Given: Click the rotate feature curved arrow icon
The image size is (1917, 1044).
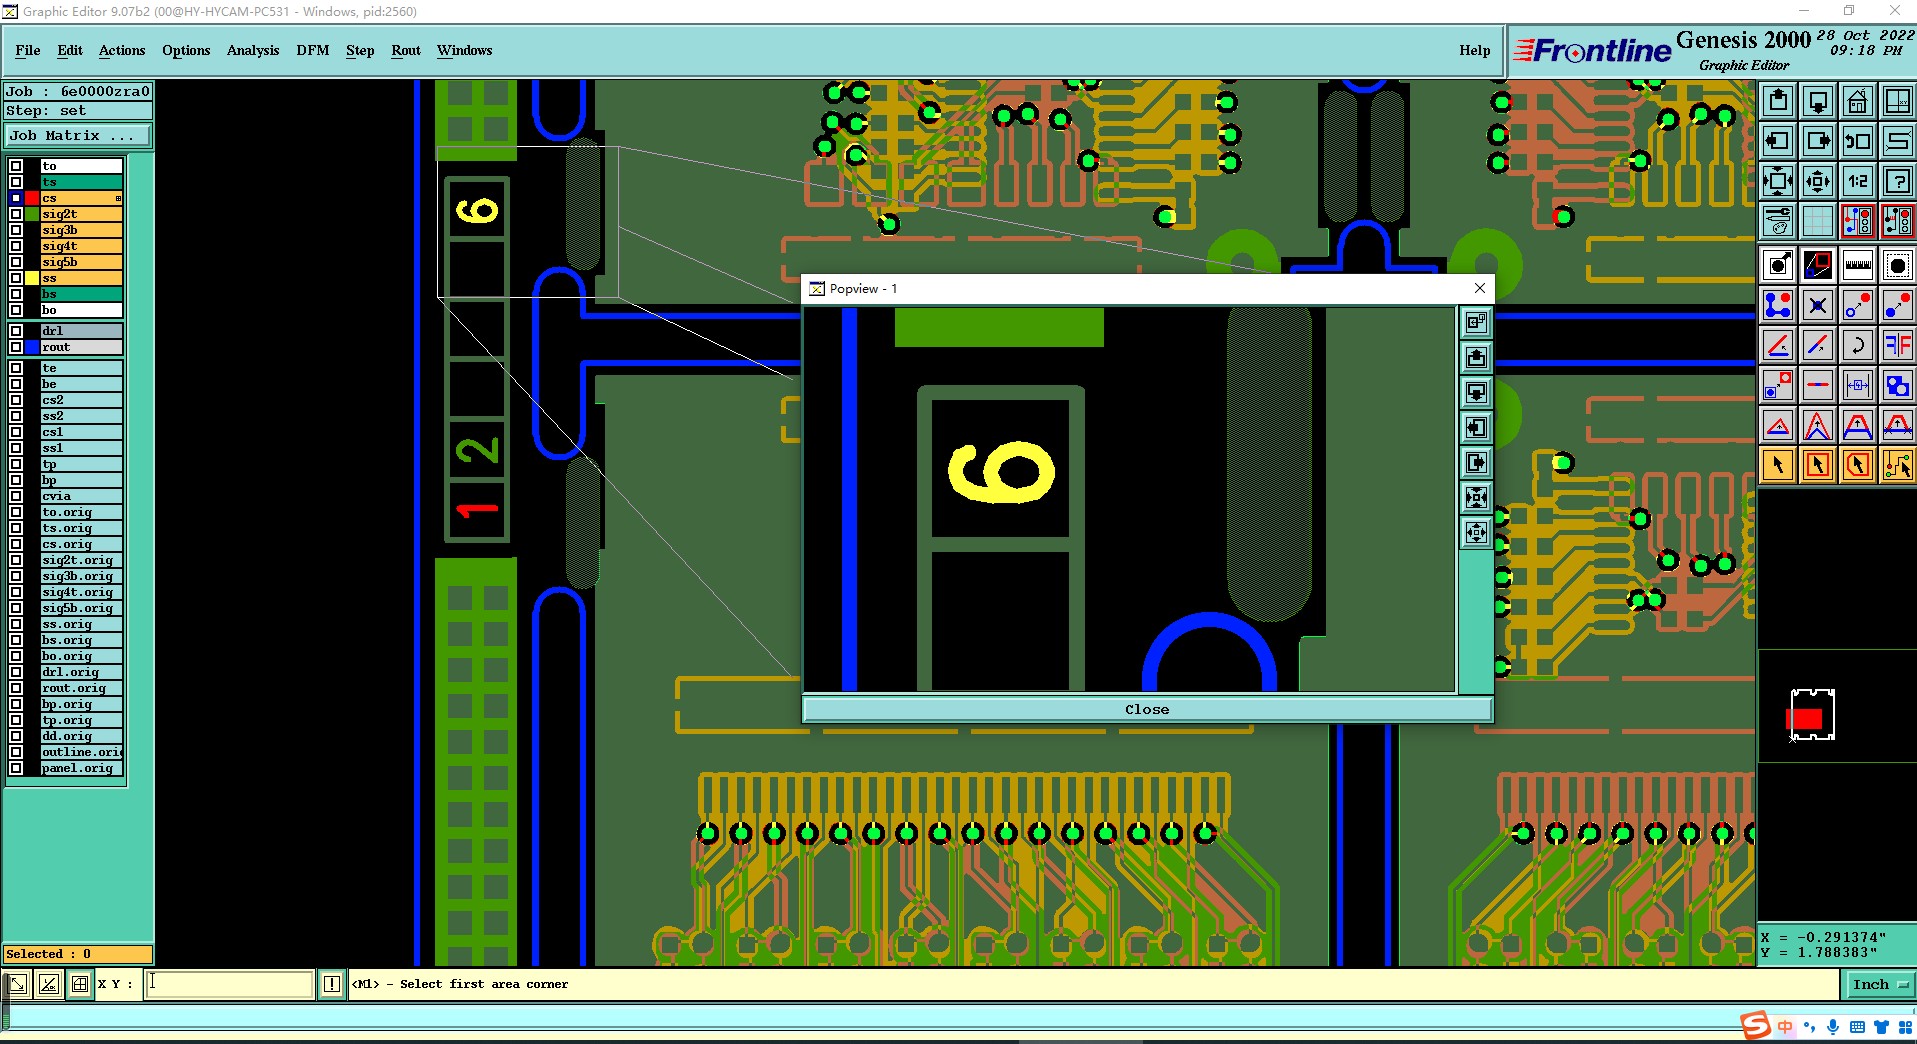Looking at the screenshot, I should [x=1858, y=345].
